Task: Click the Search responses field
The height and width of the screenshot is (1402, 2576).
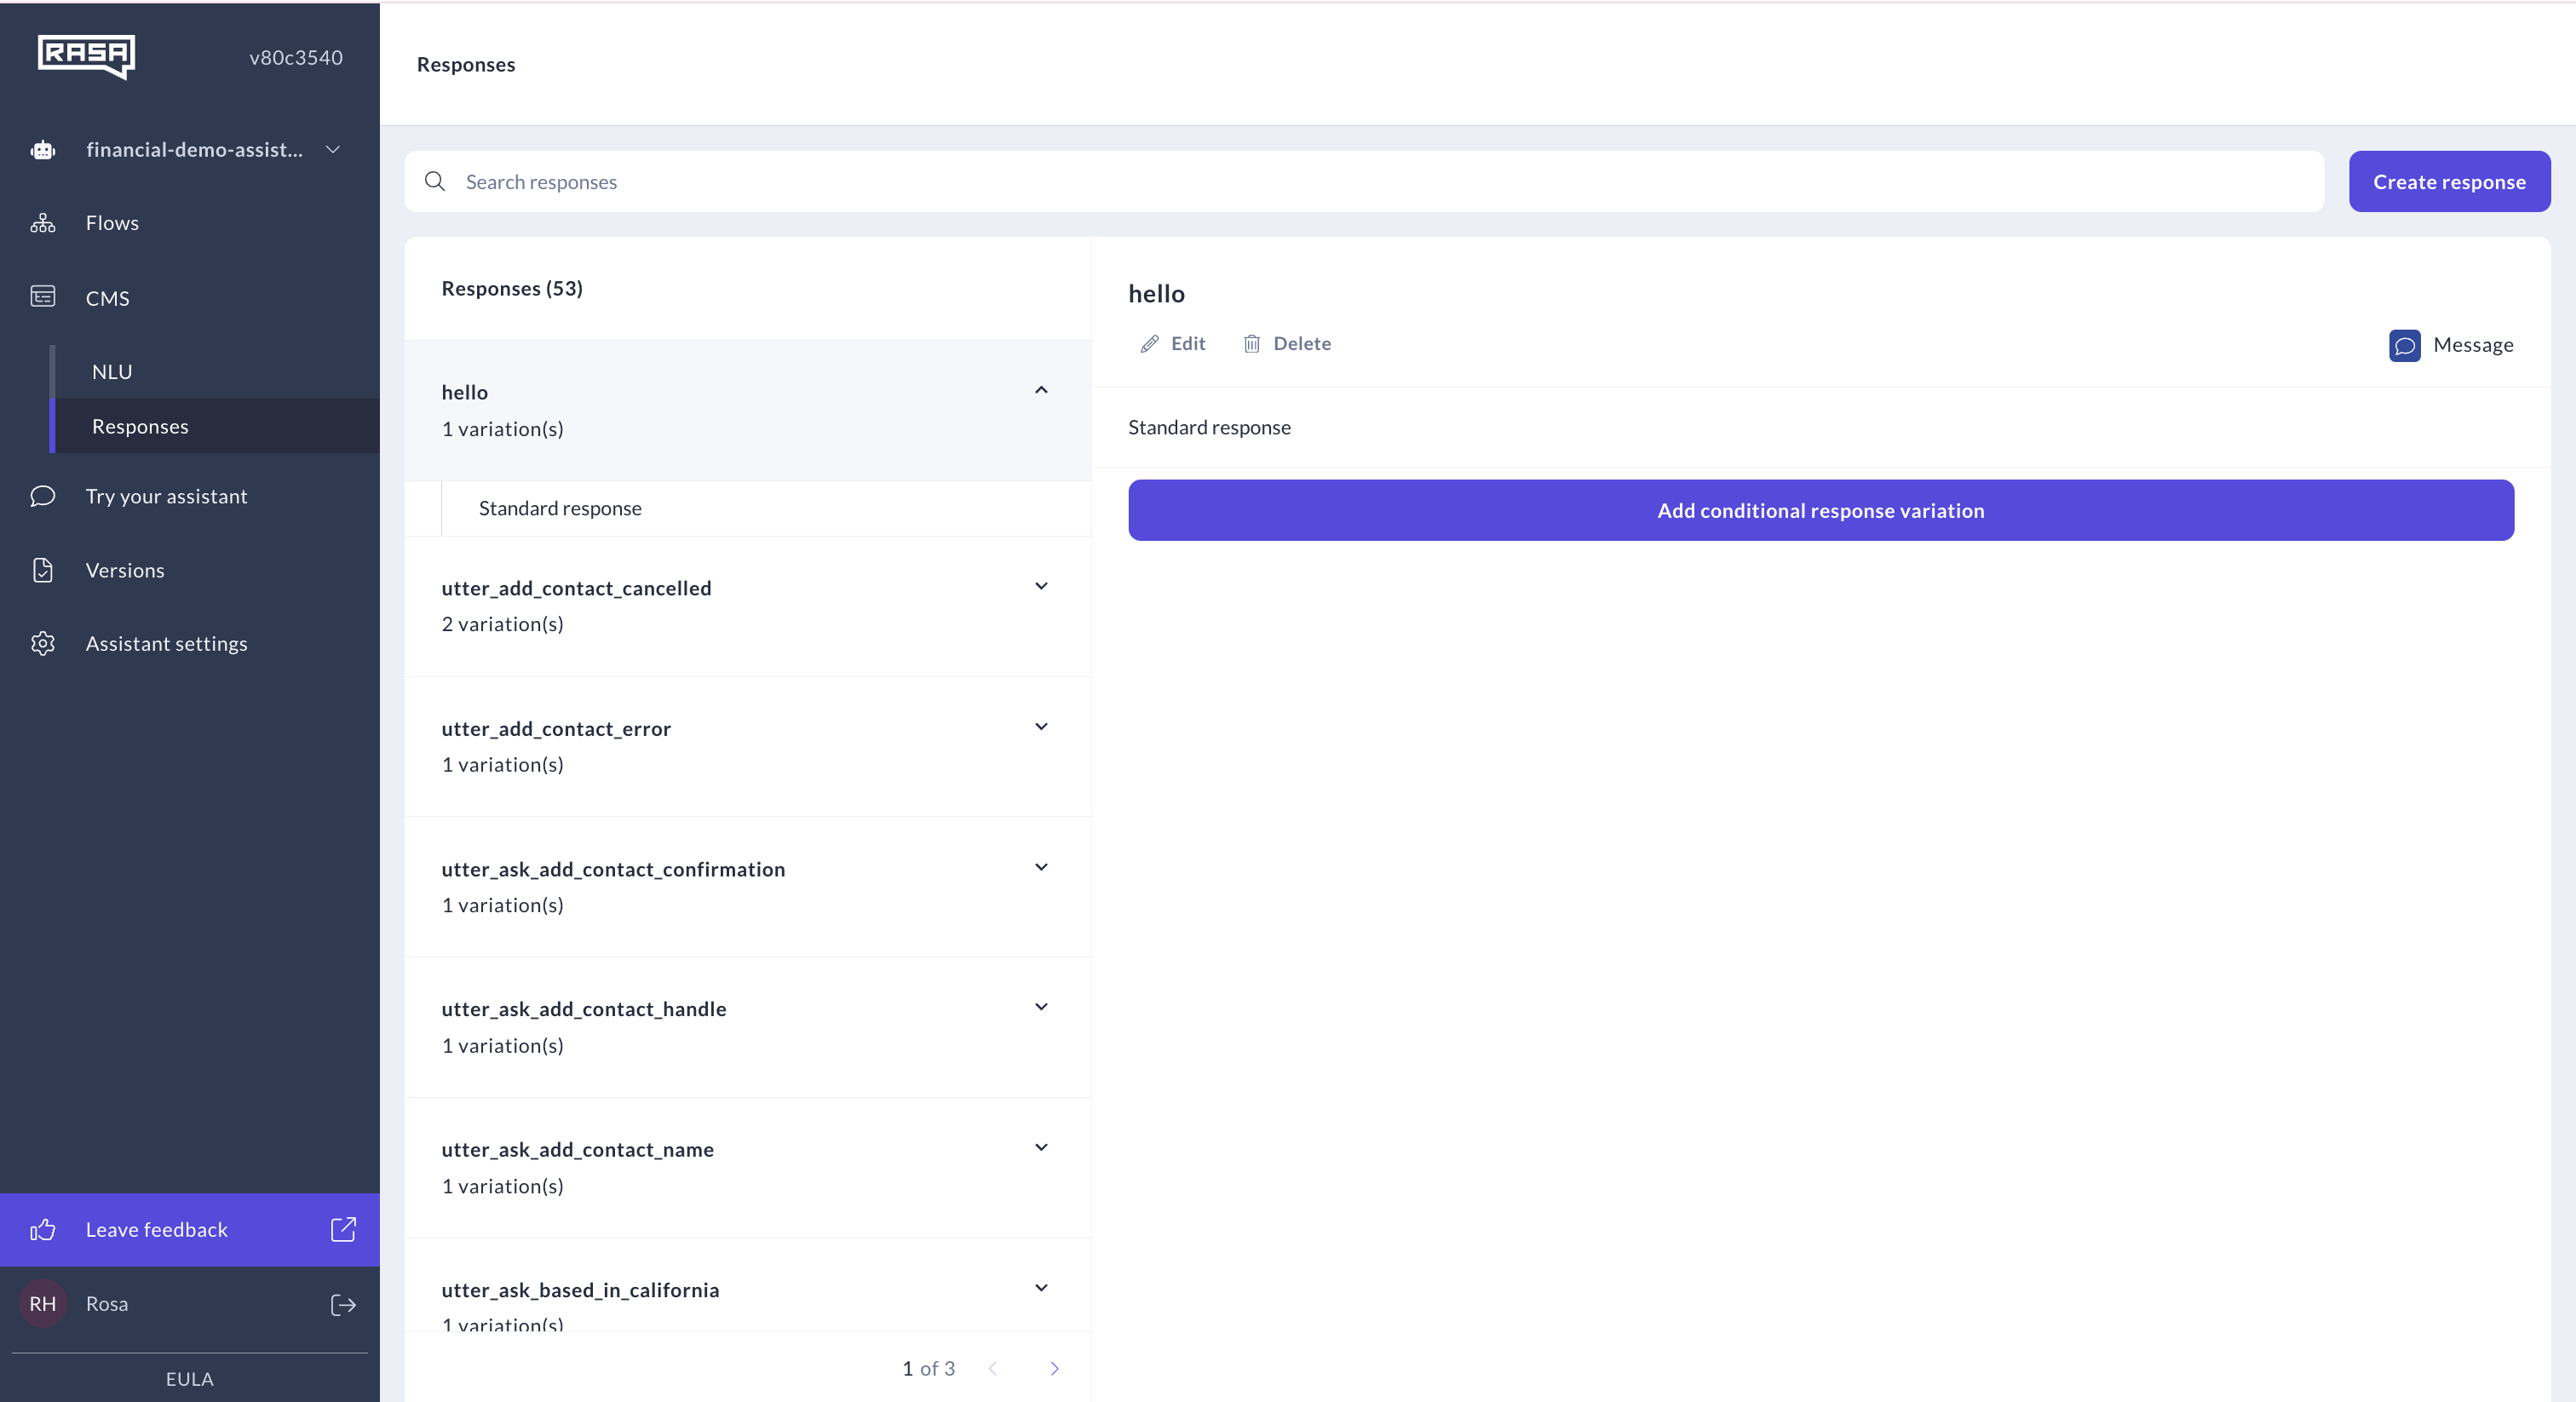Action: 1364,182
